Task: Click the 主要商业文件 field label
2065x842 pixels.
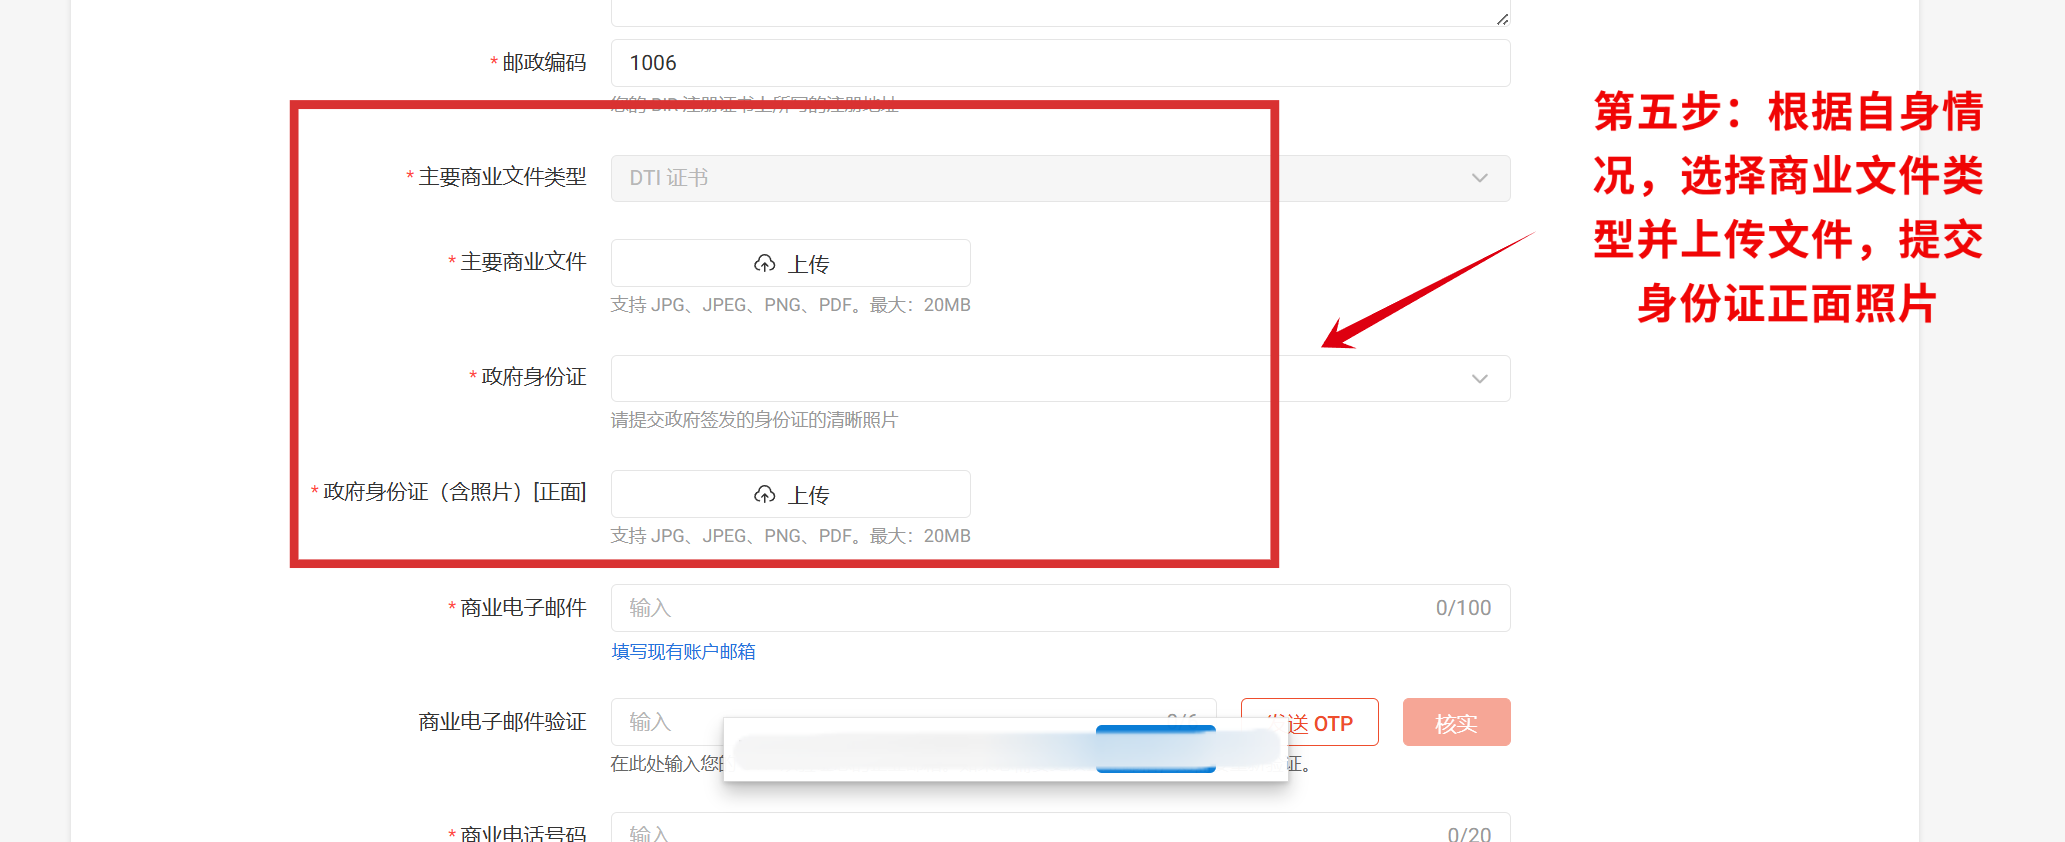Action: (x=523, y=262)
